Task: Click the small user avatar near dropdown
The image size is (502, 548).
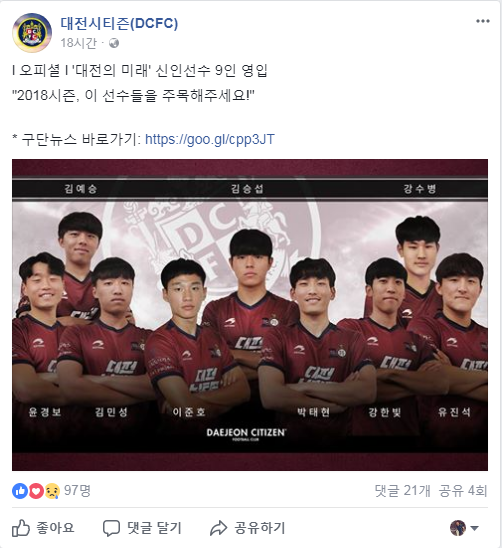Action: click(x=458, y=528)
